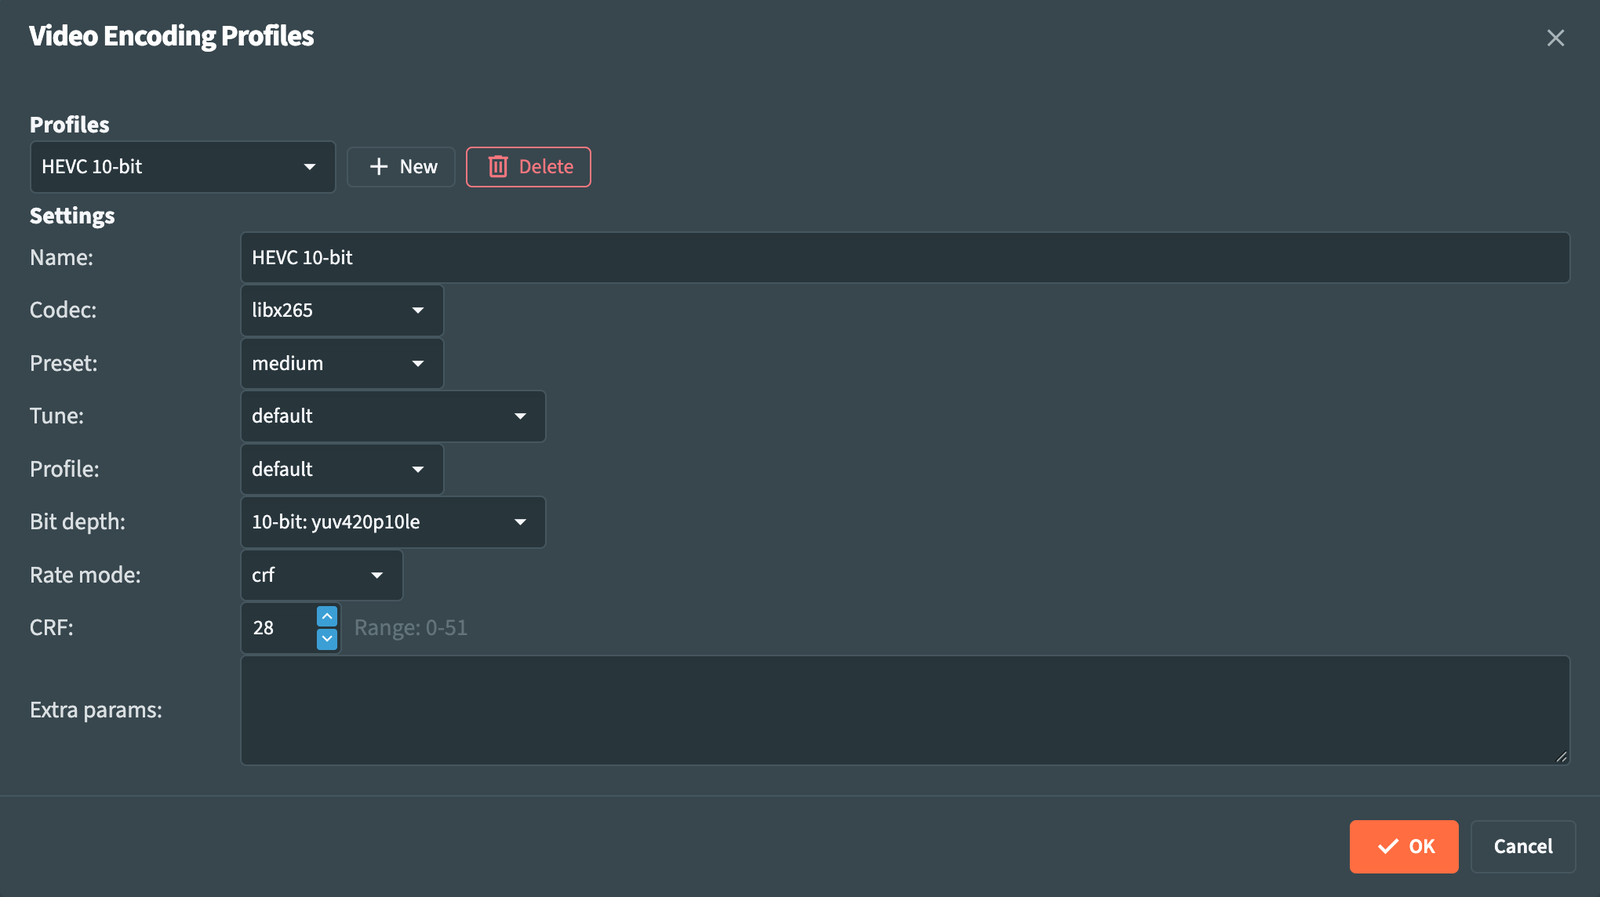Create a new encoding profile

pyautogui.click(x=401, y=167)
